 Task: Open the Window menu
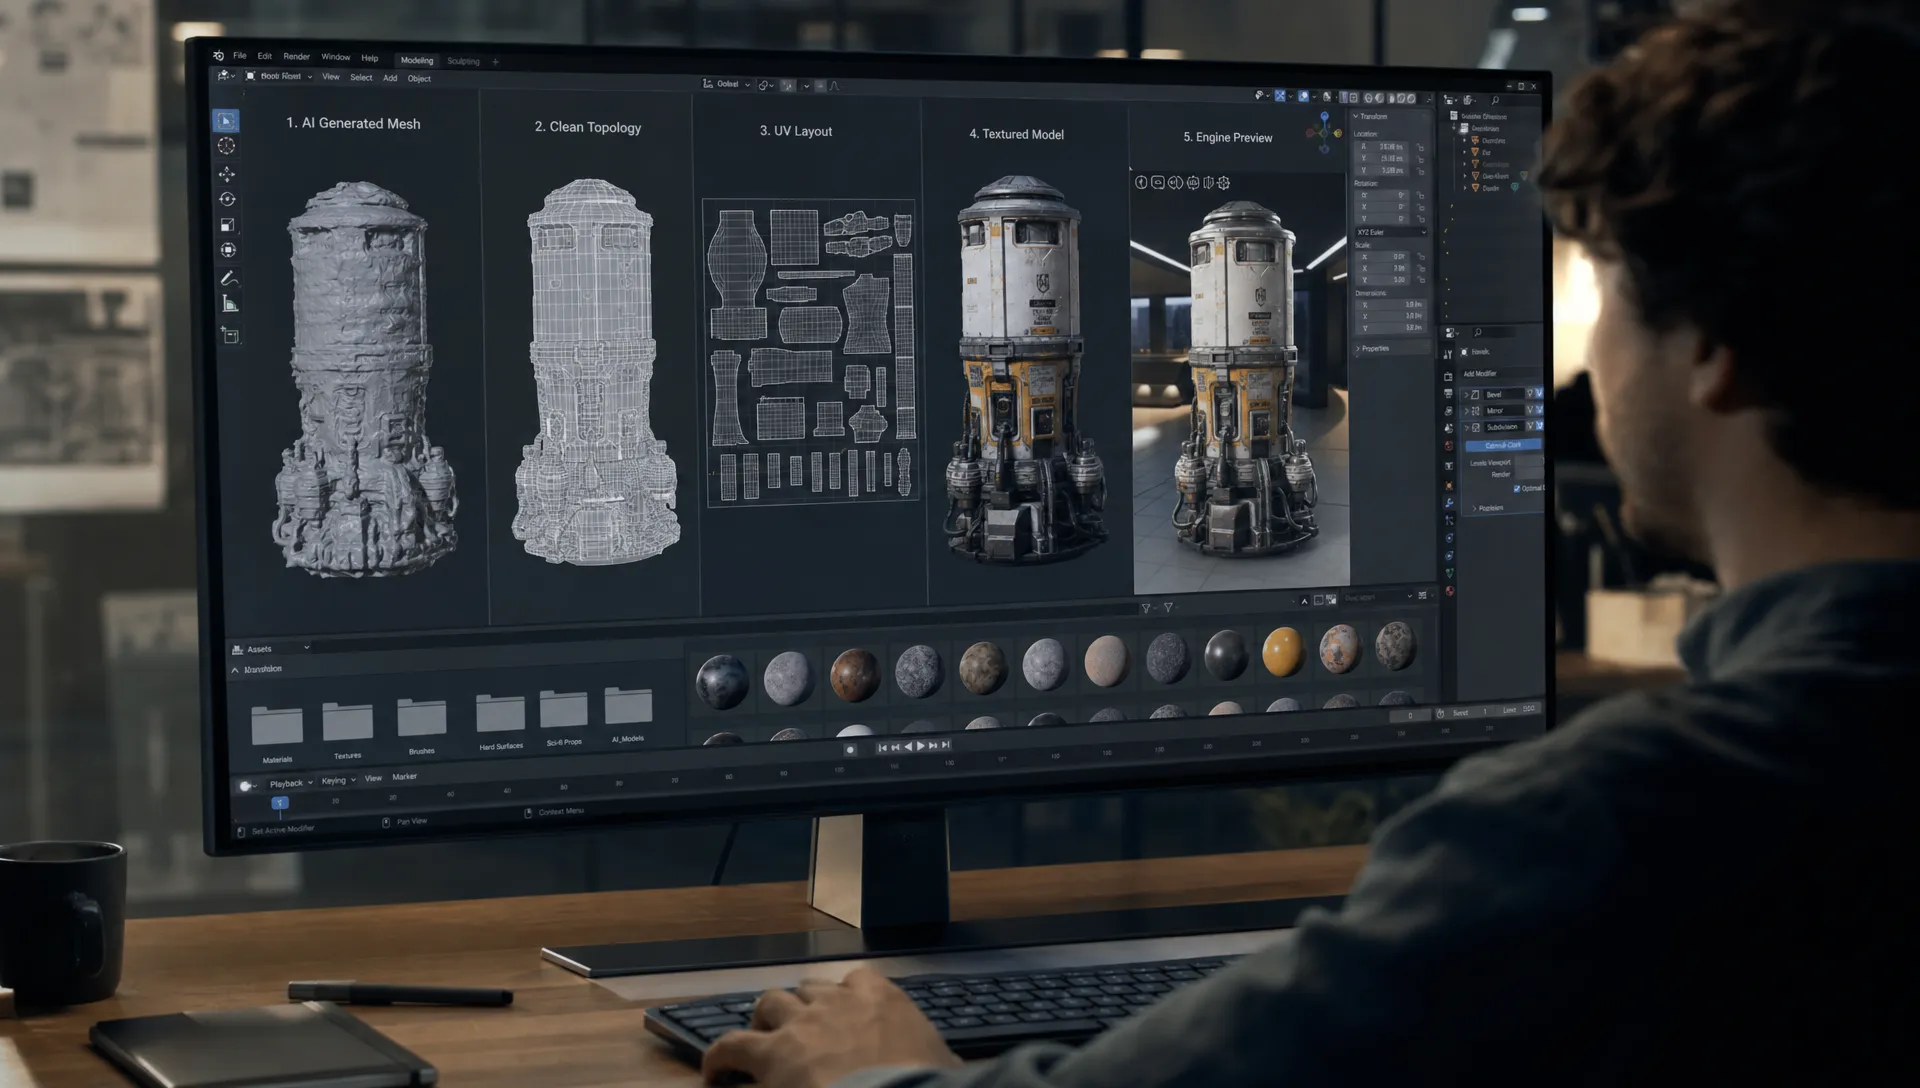pyautogui.click(x=336, y=57)
